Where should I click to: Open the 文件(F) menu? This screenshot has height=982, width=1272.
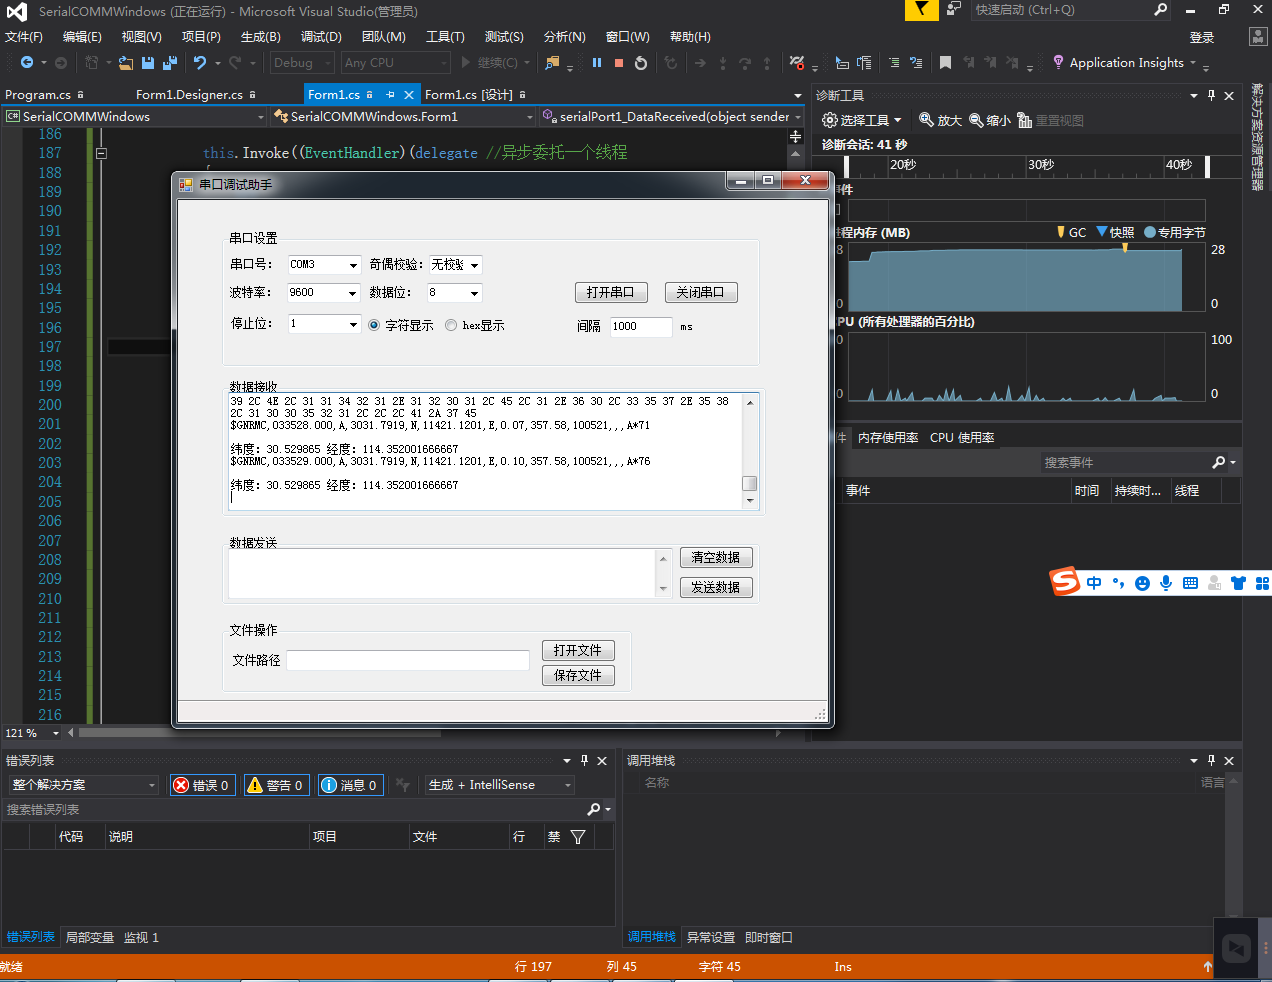[x=24, y=37]
